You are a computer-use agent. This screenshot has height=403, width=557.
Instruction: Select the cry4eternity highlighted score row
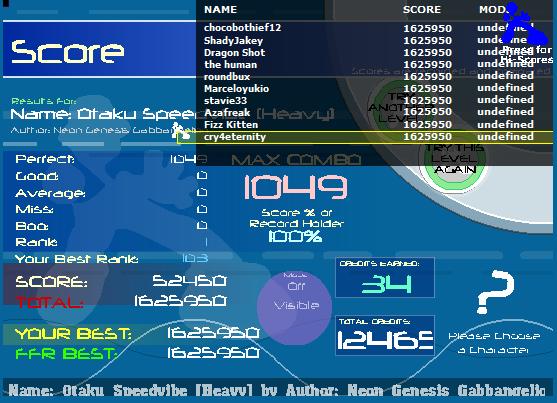364,137
